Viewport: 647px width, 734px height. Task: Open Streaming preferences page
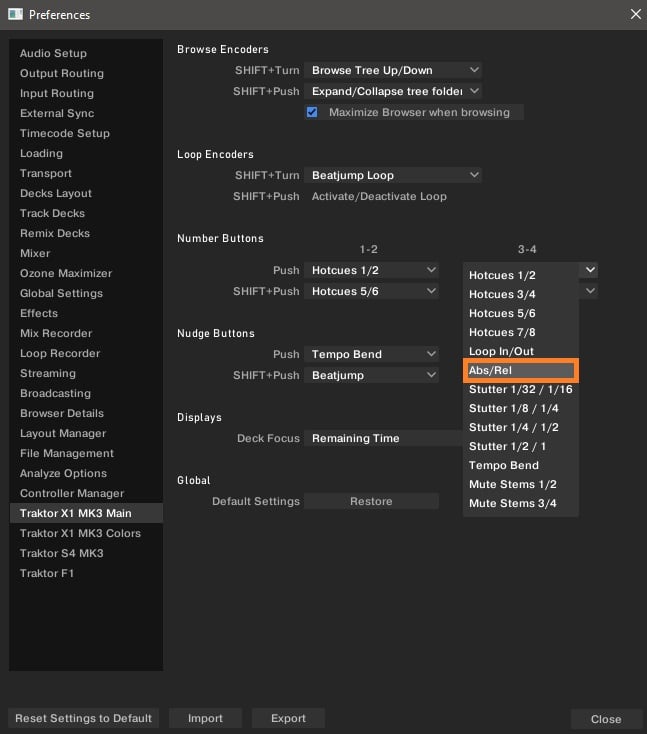pos(86,374)
